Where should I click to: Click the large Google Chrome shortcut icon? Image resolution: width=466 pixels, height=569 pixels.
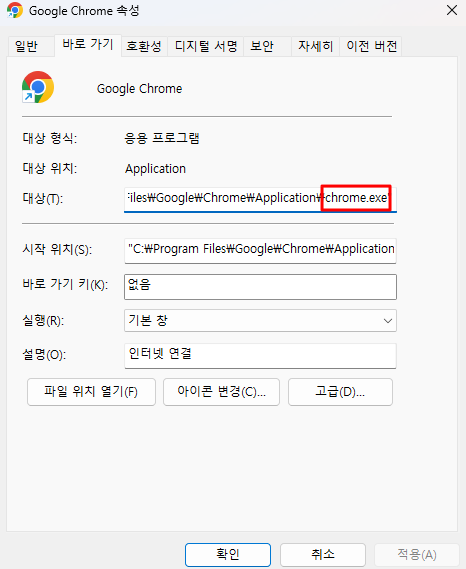point(38,87)
